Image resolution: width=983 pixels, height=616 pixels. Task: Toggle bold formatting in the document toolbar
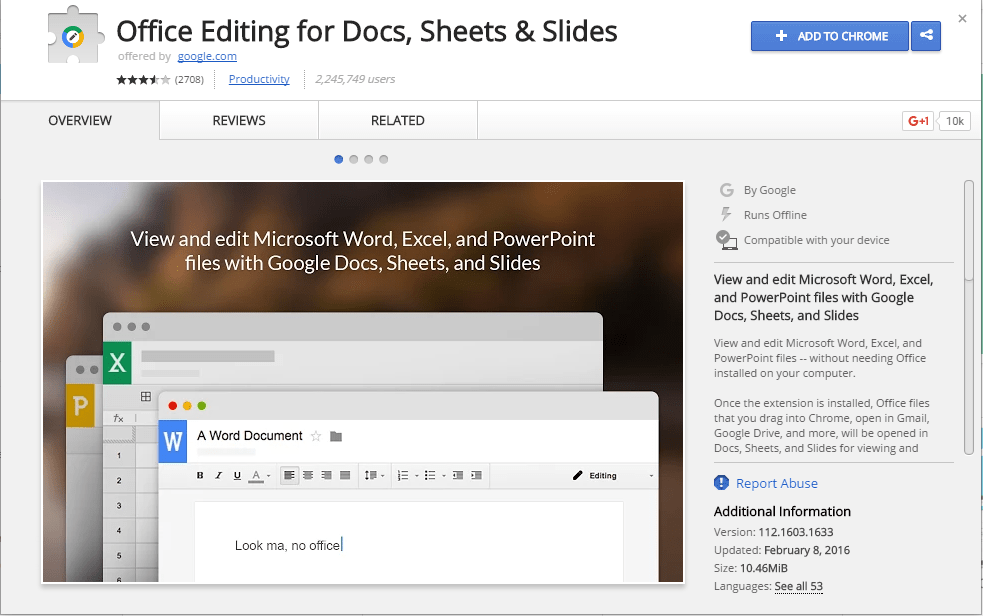[199, 475]
